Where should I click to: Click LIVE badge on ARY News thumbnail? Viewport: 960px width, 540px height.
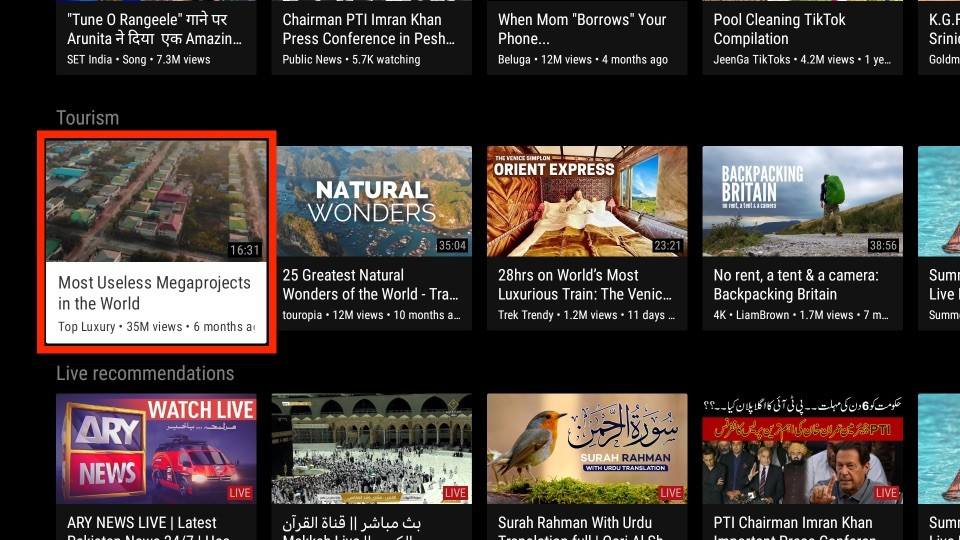point(240,493)
